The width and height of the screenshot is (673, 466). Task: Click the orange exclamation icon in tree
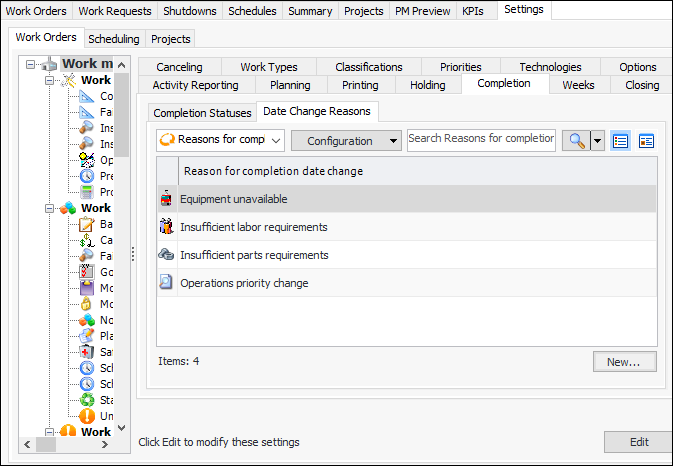[87, 415]
